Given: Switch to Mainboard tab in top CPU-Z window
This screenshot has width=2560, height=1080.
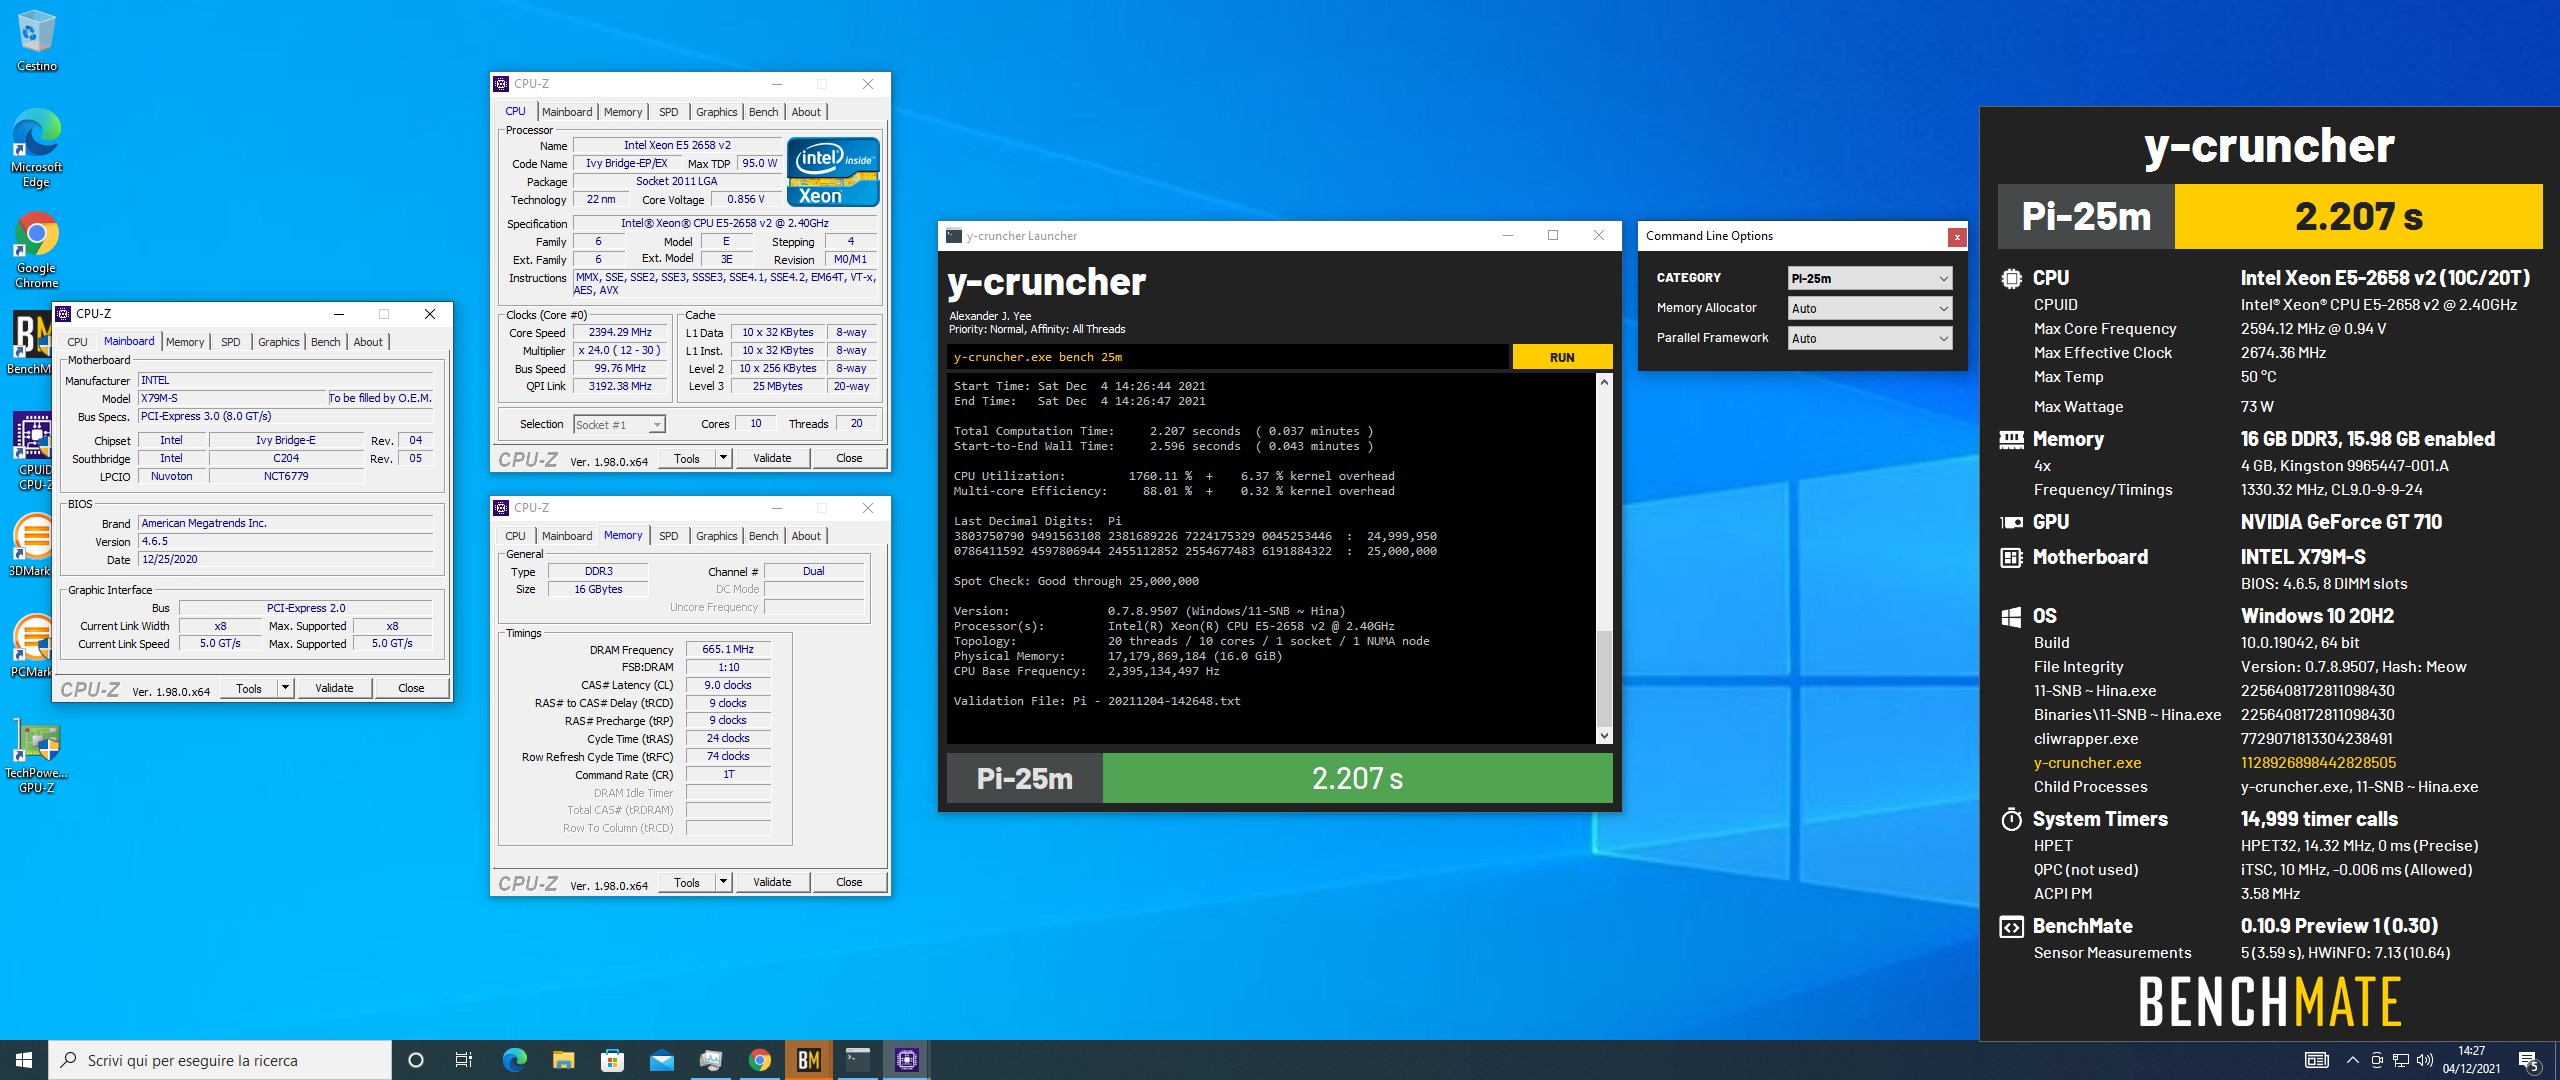Looking at the screenshot, I should click(567, 112).
